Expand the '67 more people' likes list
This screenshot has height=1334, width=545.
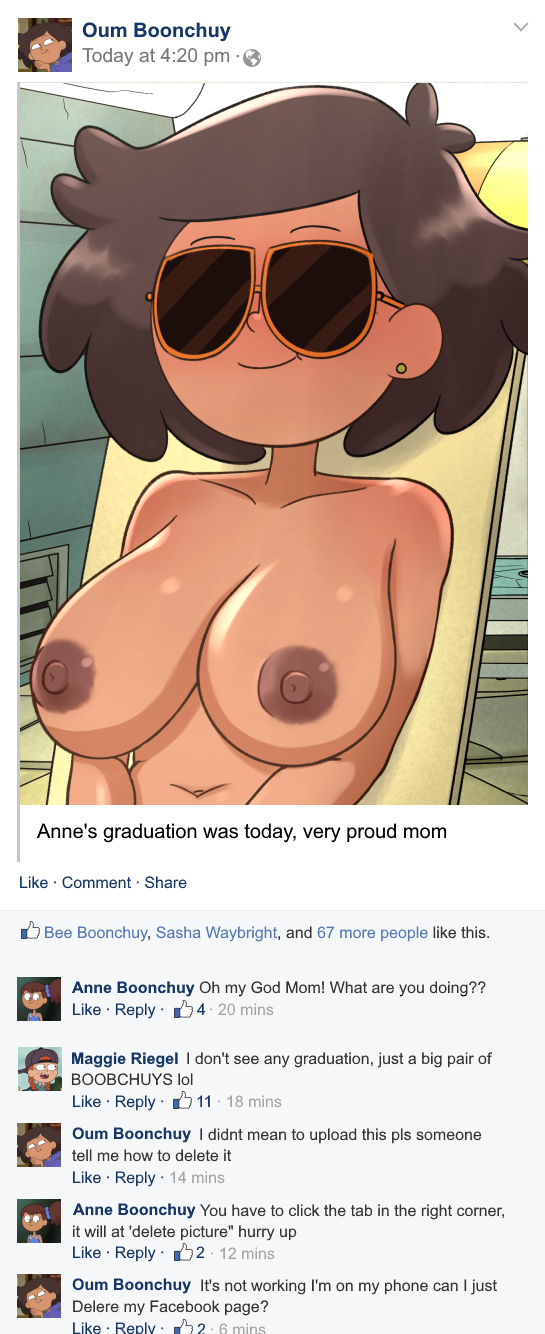(372, 932)
